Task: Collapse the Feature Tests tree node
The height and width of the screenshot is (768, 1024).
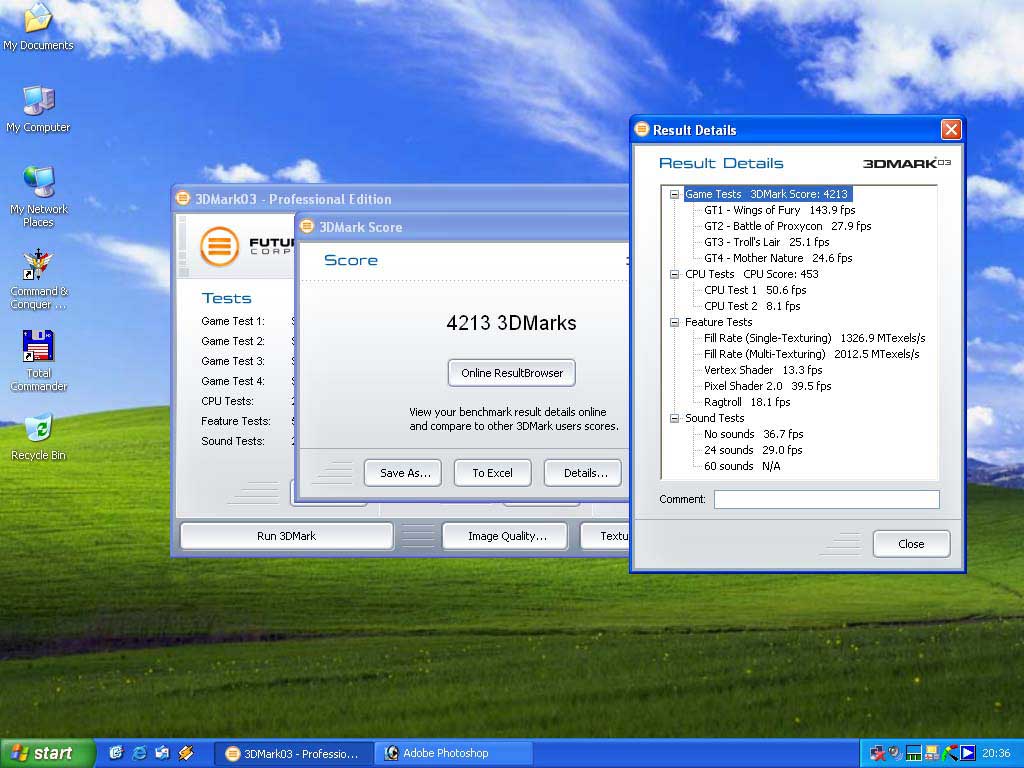Action: point(675,322)
